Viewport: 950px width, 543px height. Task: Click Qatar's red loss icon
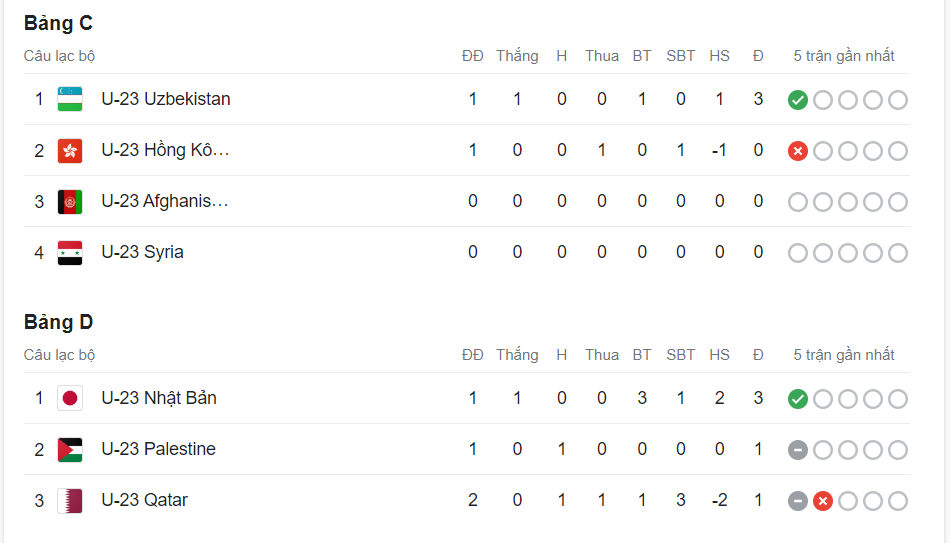tap(822, 500)
